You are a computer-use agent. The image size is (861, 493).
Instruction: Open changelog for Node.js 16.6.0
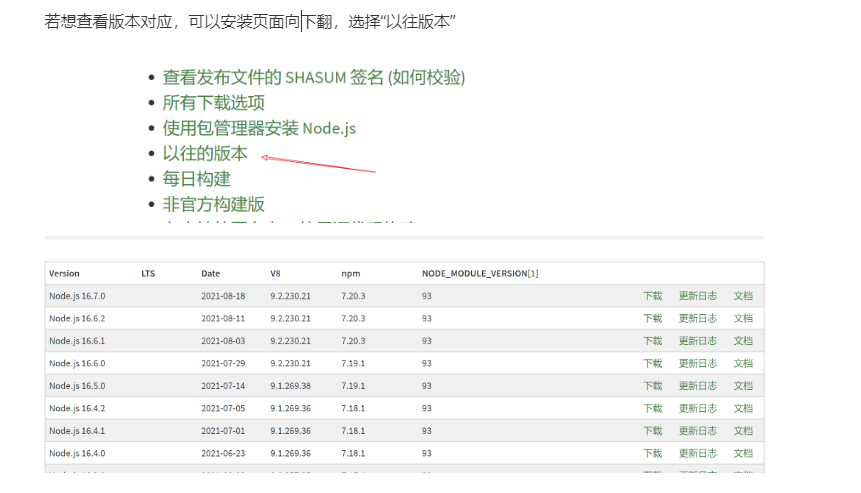(x=697, y=363)
